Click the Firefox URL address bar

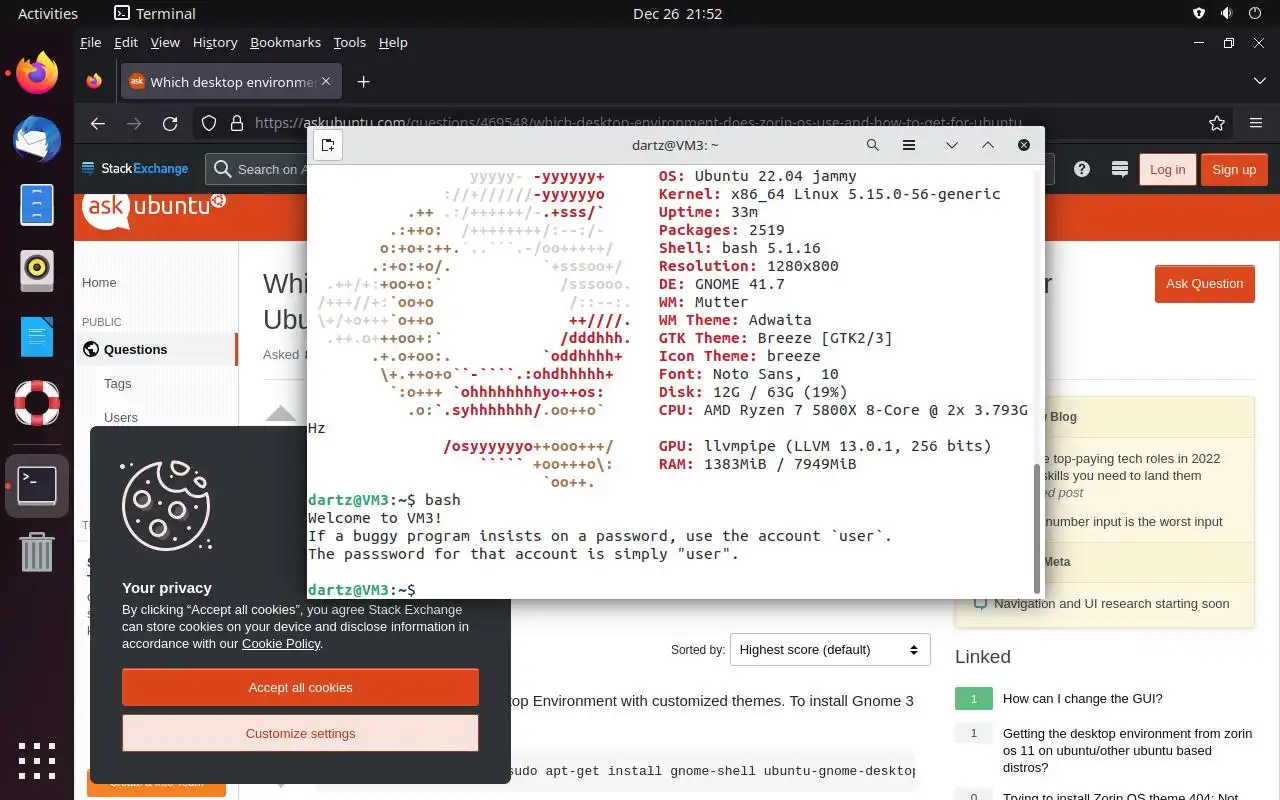pyautogui.click(x=640, y=123)
